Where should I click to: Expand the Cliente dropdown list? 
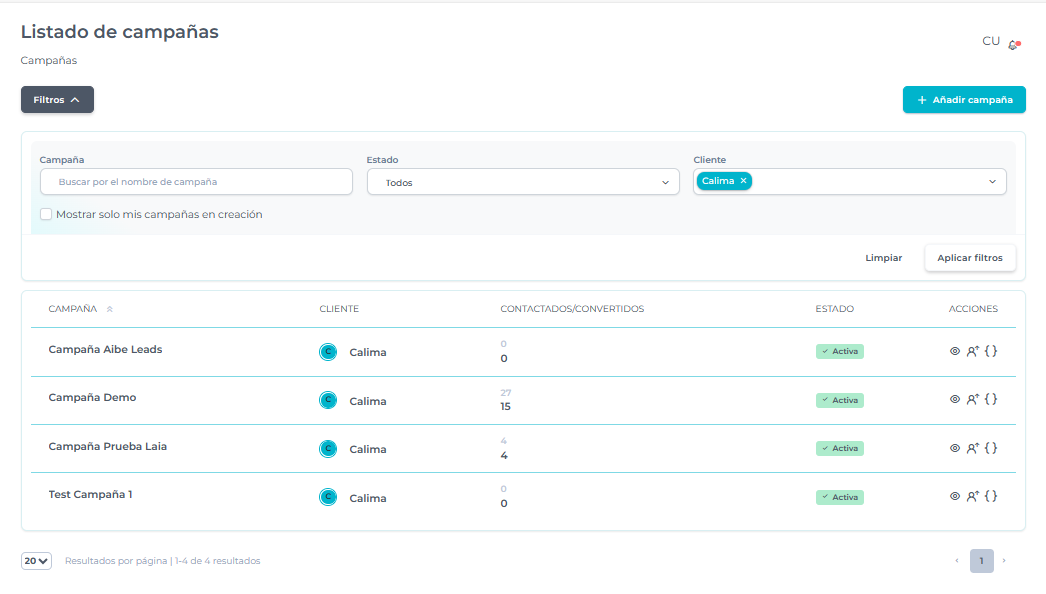(992, 182)
